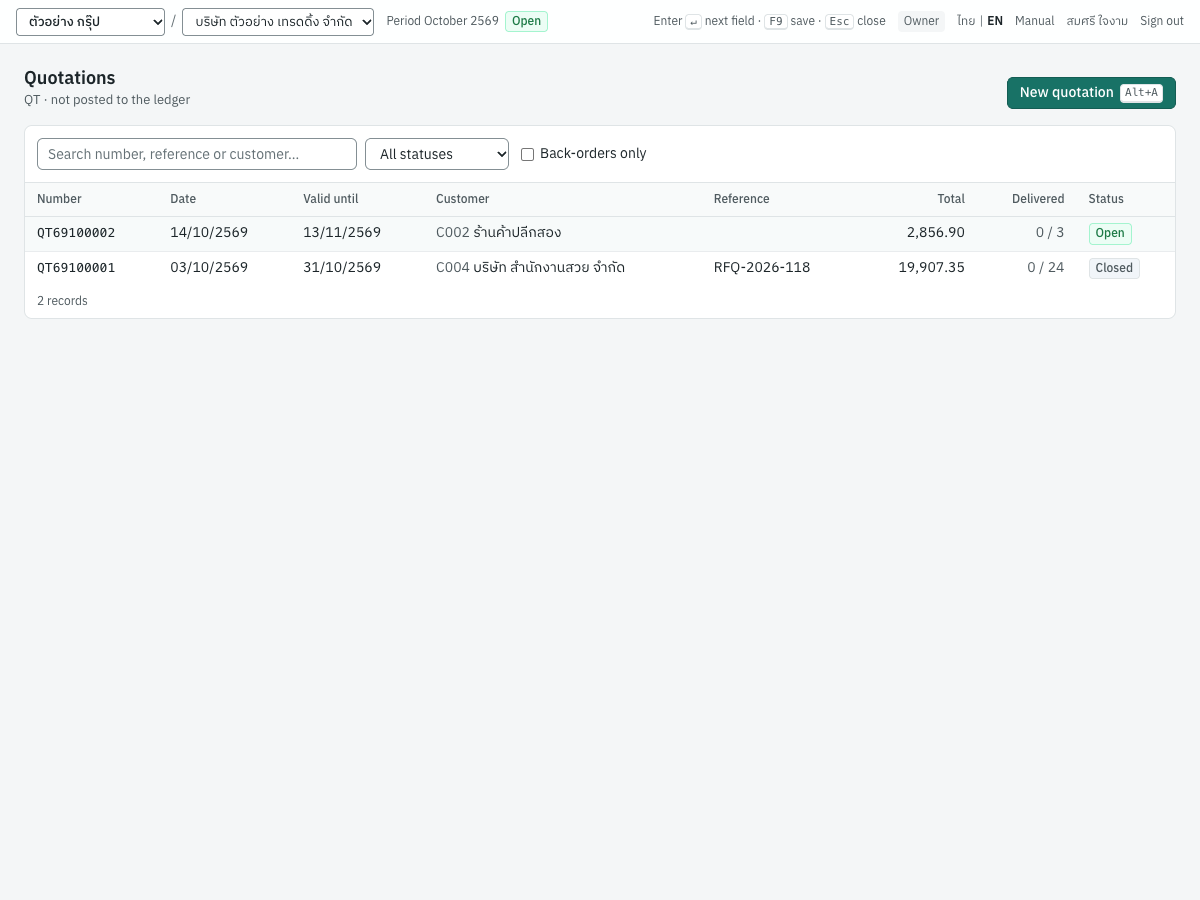Switch language to EN
This screenshot has width=1200, height=900.
point(995,21)
